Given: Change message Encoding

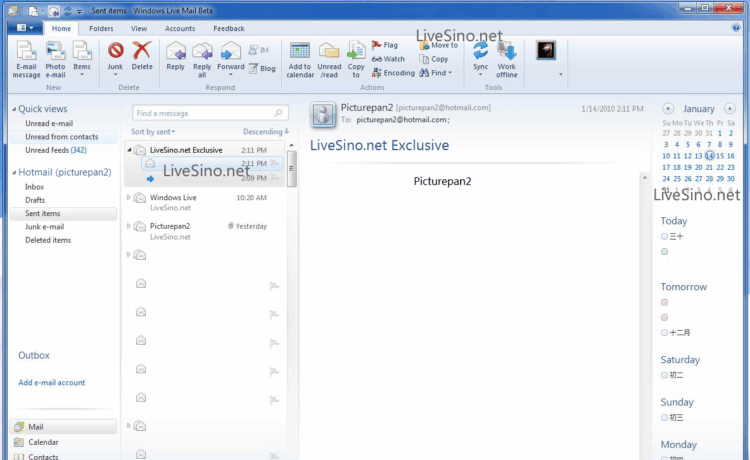Looking at the screenshot, I should pos(393,73).
